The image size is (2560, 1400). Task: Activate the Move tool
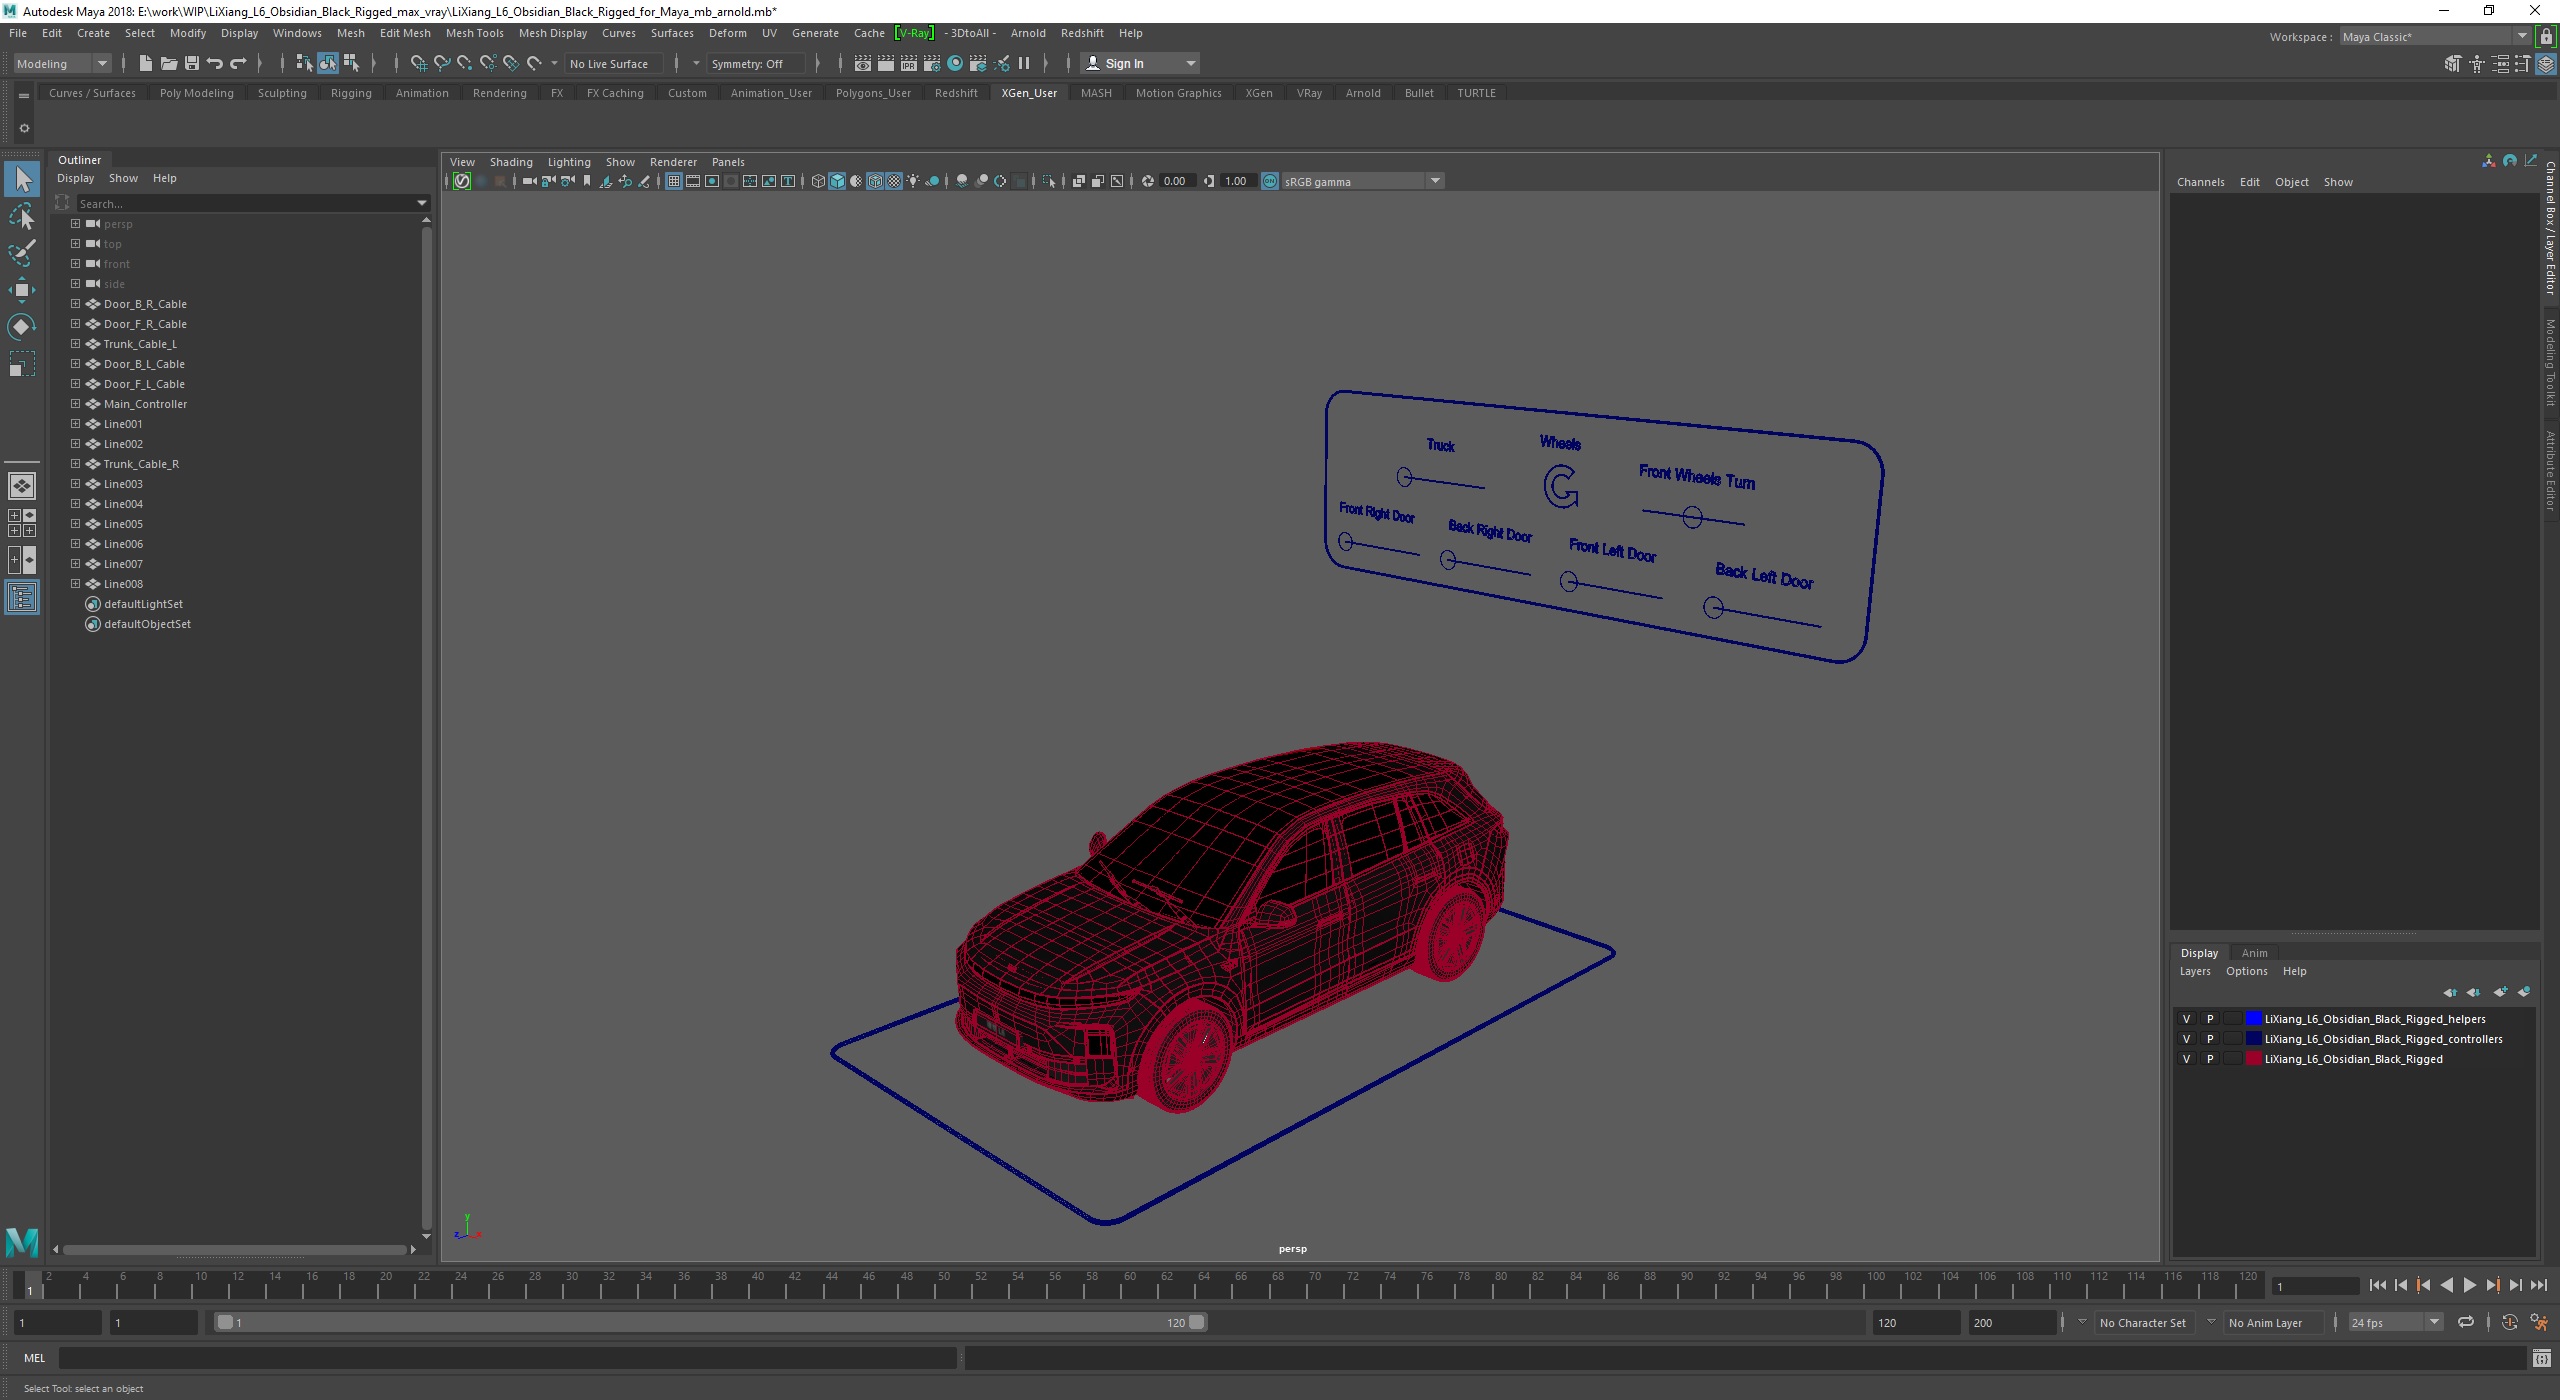tap(22, 290)
